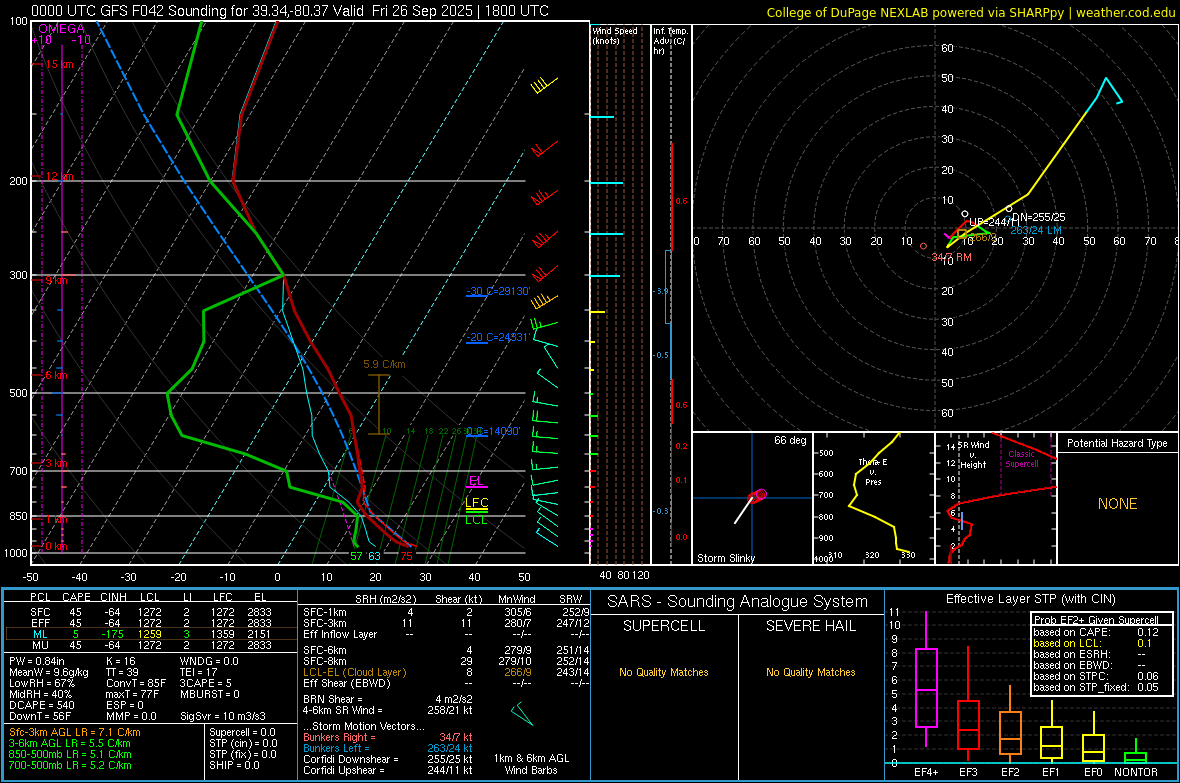Click the Bunkers Left = 263/24 kt line

click(388, 748)
